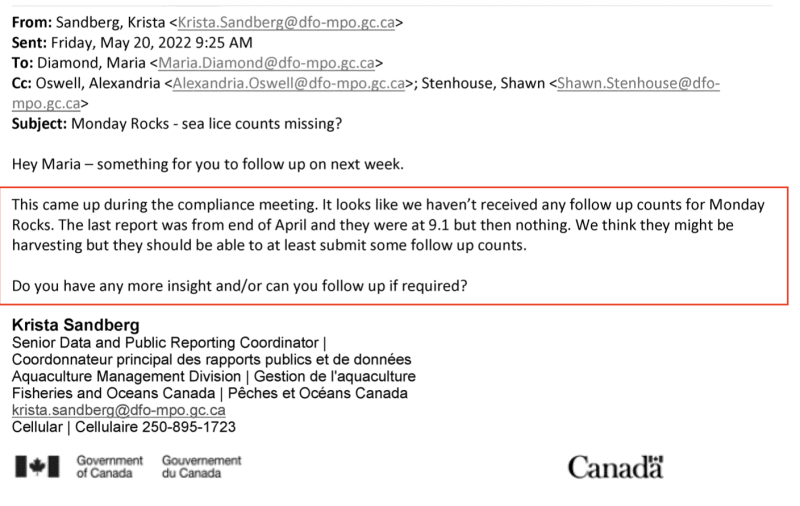The width and height of the screenshot is (800, 506).
Task: Click 'Fisheries and Oceans Canada' text
Action: pyautogui.click(x=109, y=393)
